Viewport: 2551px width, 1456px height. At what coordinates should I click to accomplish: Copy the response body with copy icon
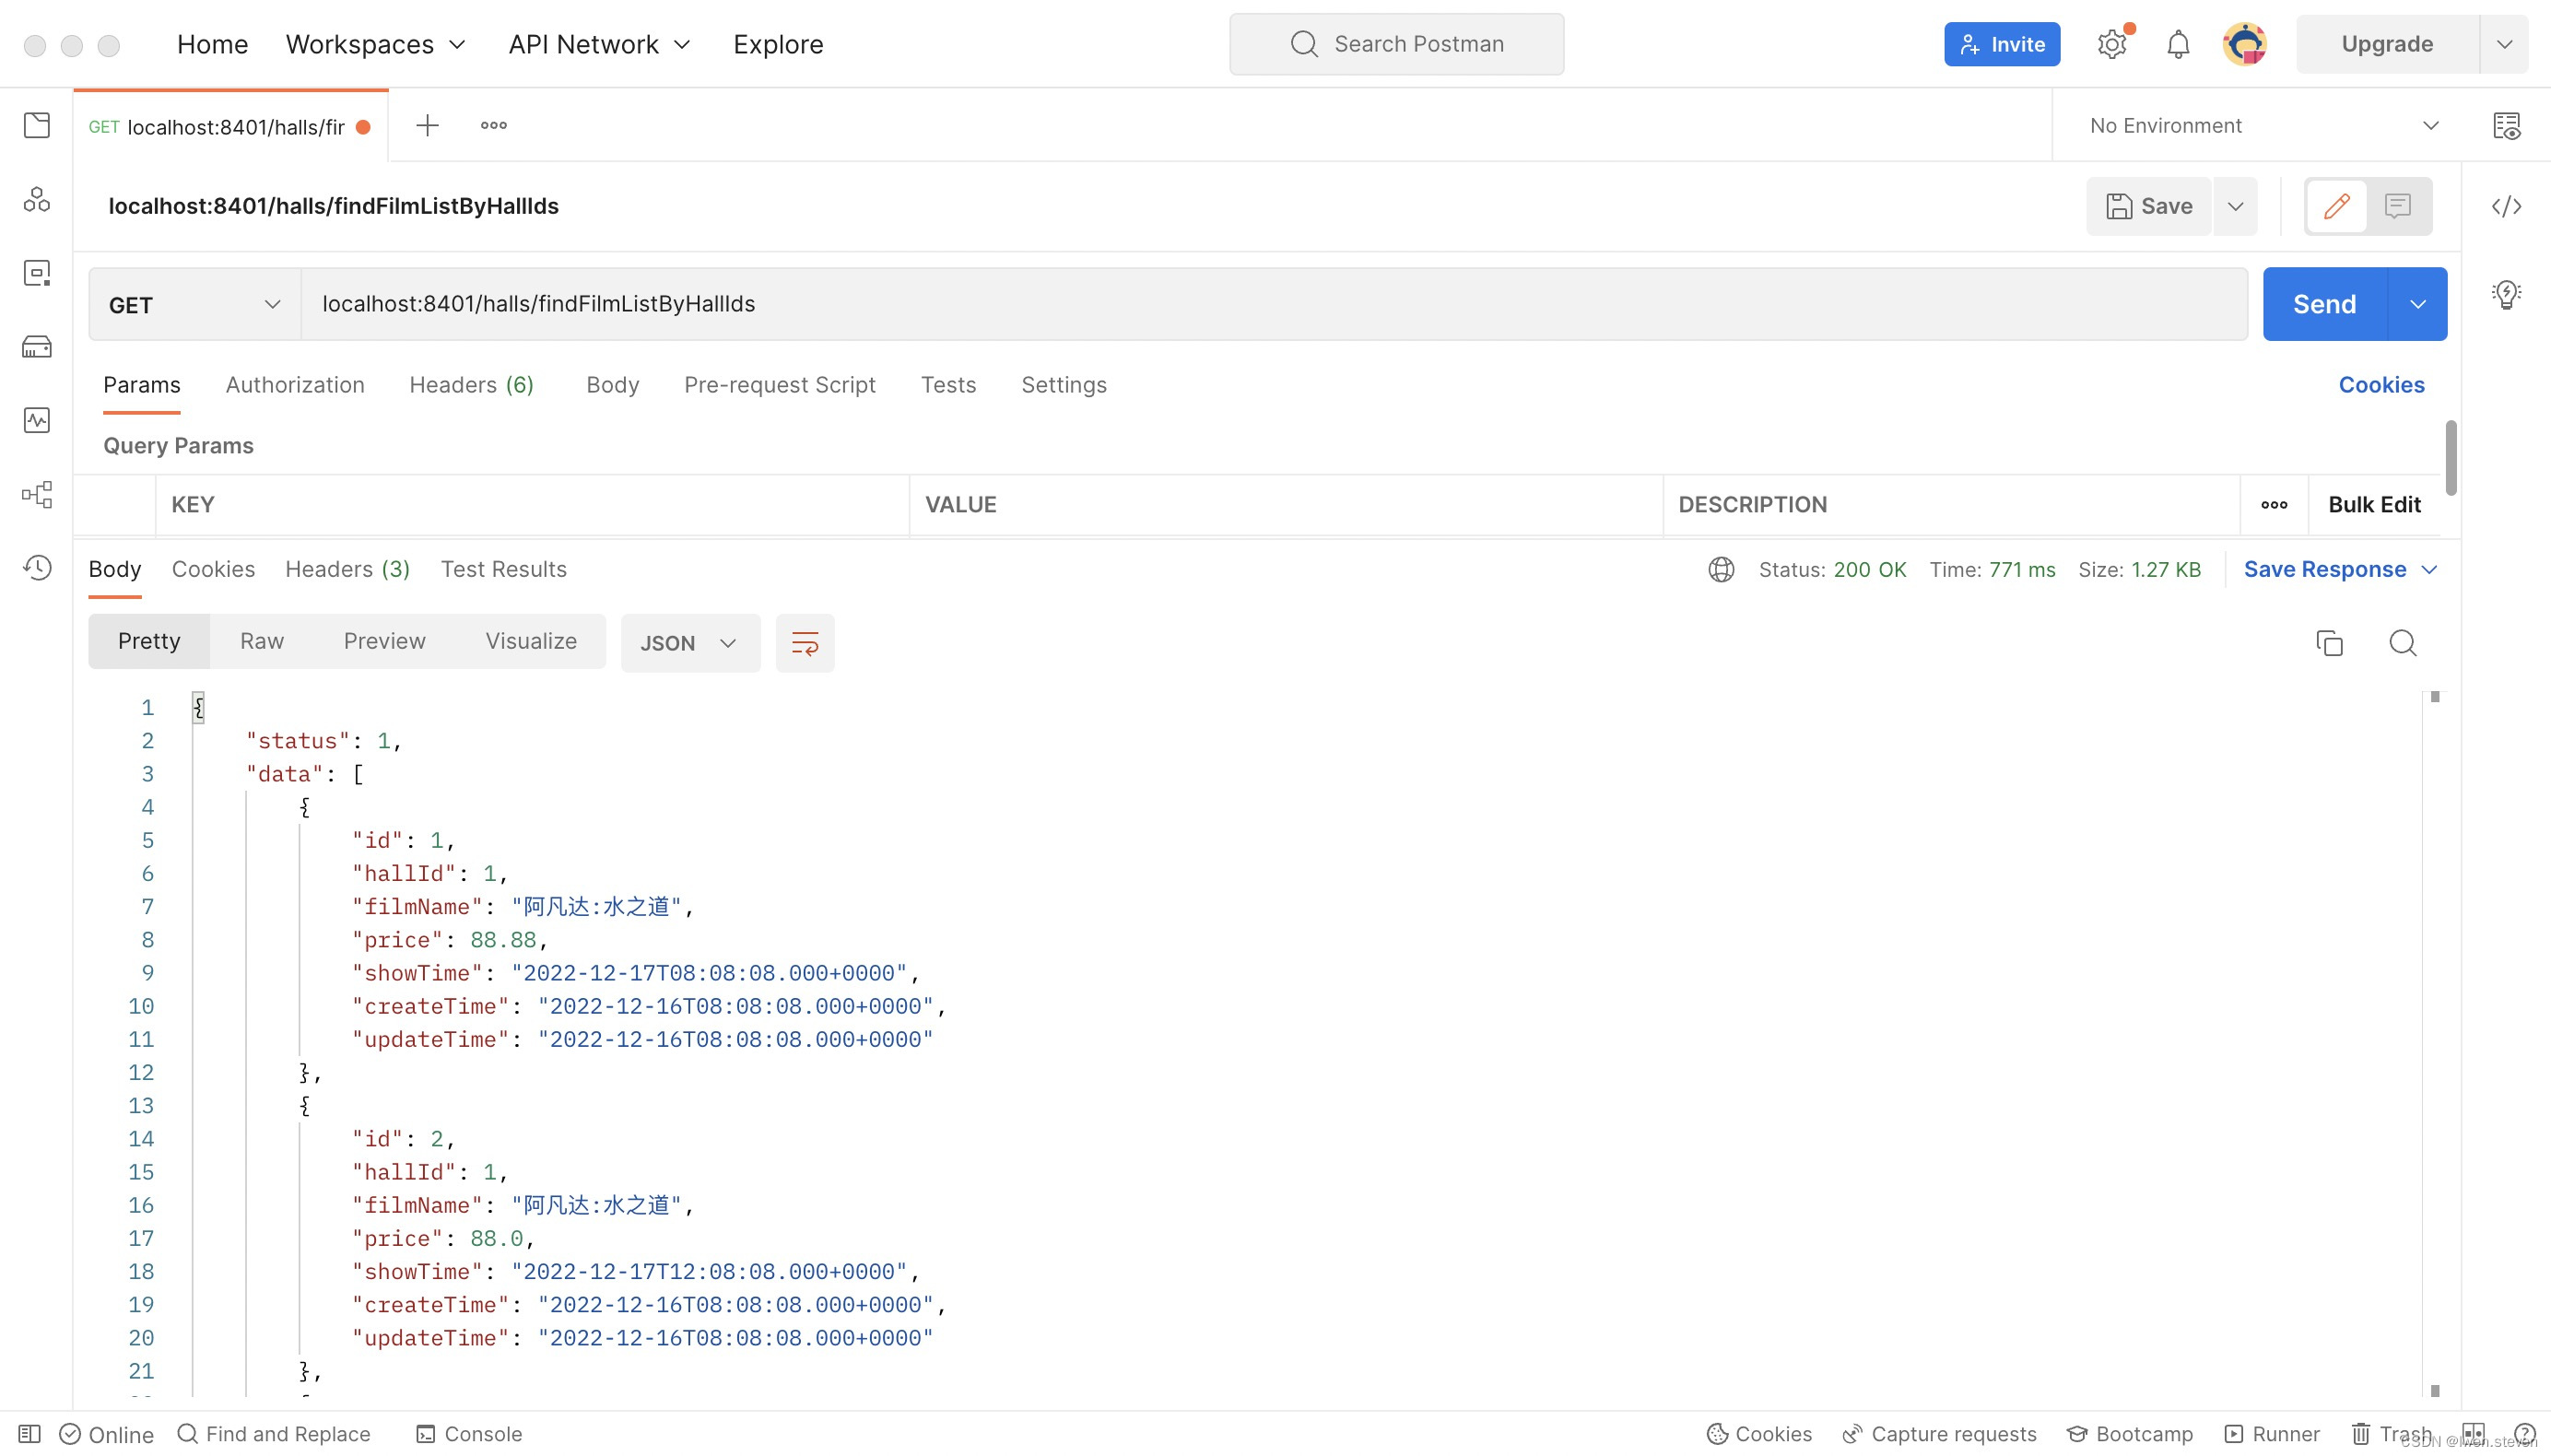point(2329,643)
